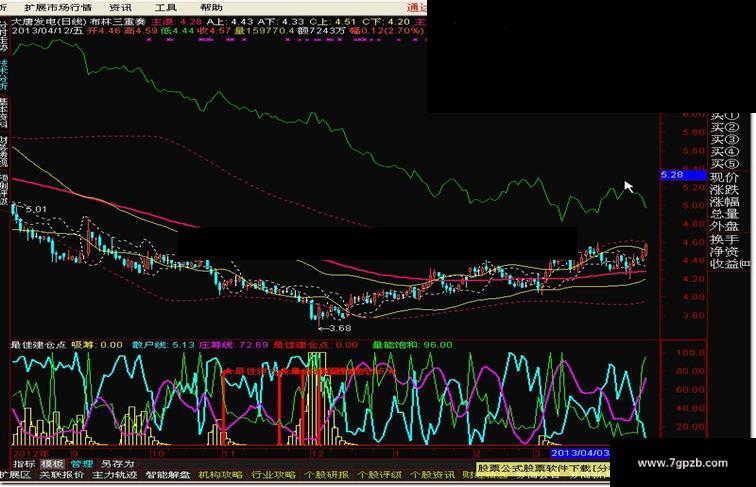Open the 关联报价 bottom tab
This screenshot has height=487, width=756.
[x=62, y=475]
